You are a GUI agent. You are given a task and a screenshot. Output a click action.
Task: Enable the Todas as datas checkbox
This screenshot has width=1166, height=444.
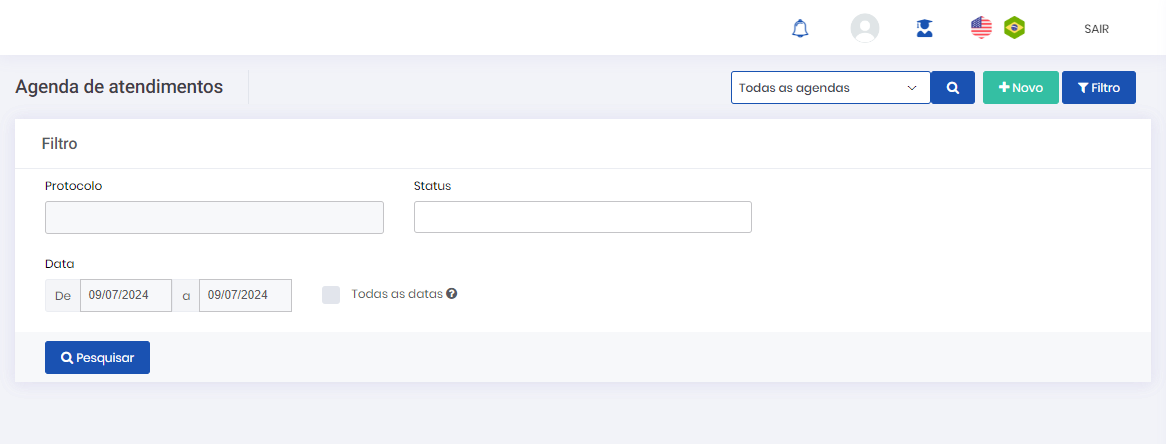point(331,295)
